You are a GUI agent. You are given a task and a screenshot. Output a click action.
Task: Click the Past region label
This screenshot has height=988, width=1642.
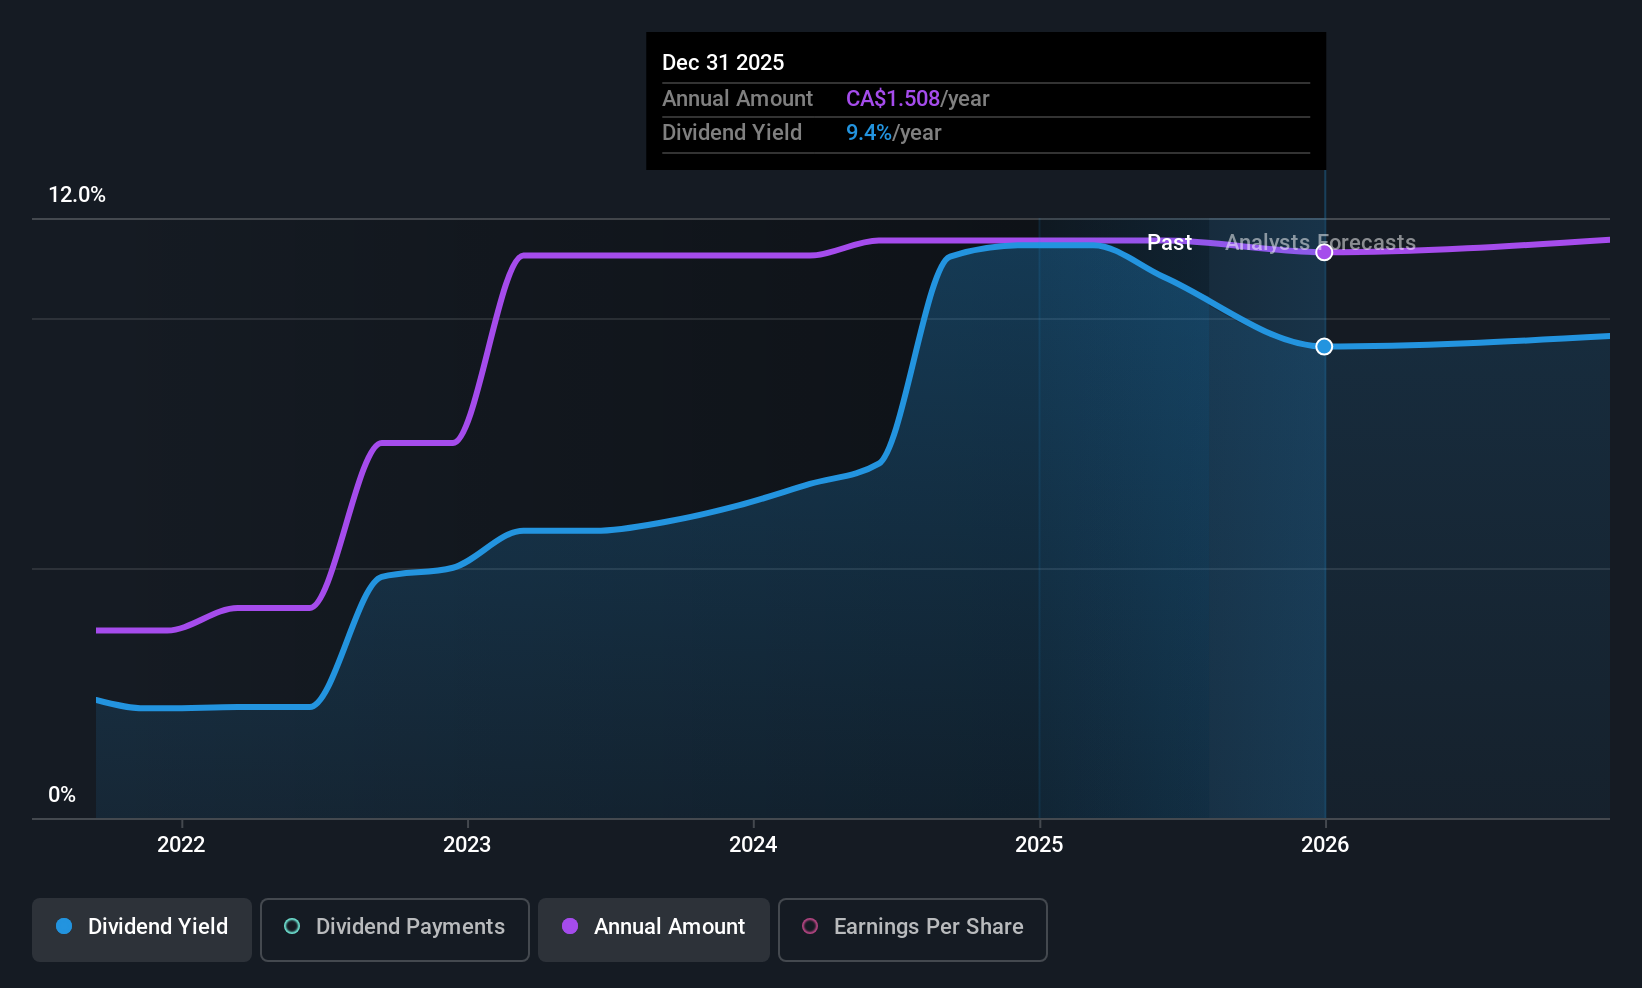coord(1169,242)
